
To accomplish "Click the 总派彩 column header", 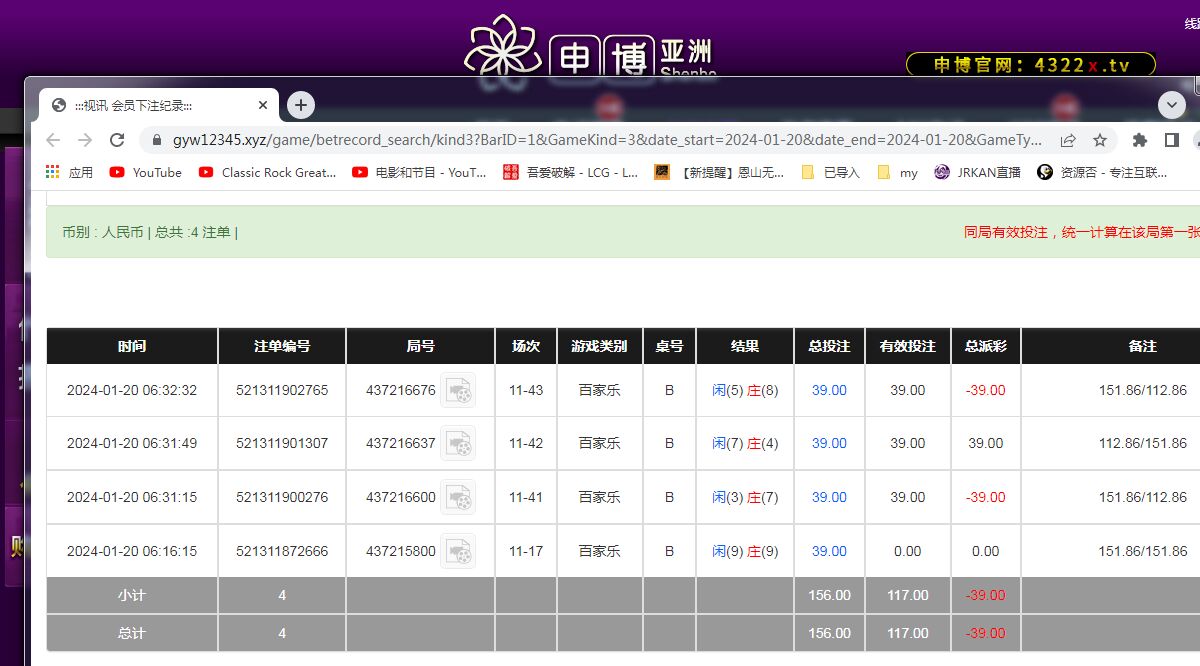I will click(x=986, y=346).
